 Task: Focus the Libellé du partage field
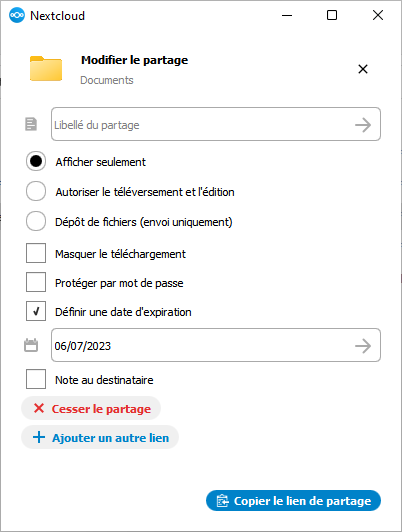click(x=216, y=124)
